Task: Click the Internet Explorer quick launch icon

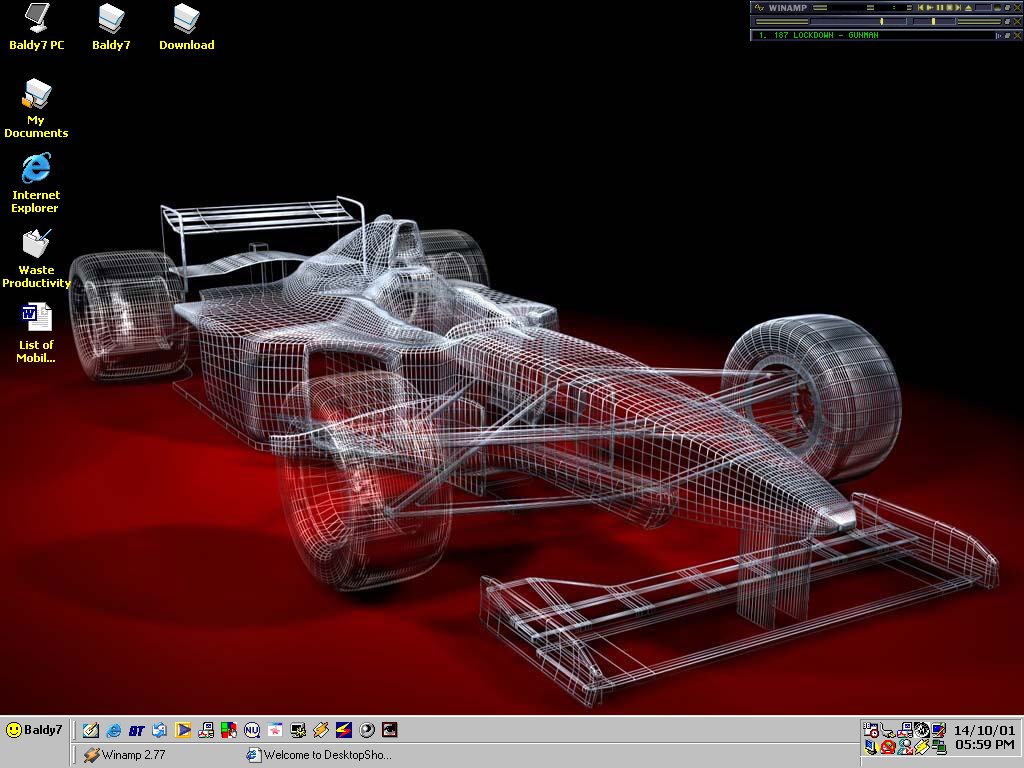Action: click(114, 730)
